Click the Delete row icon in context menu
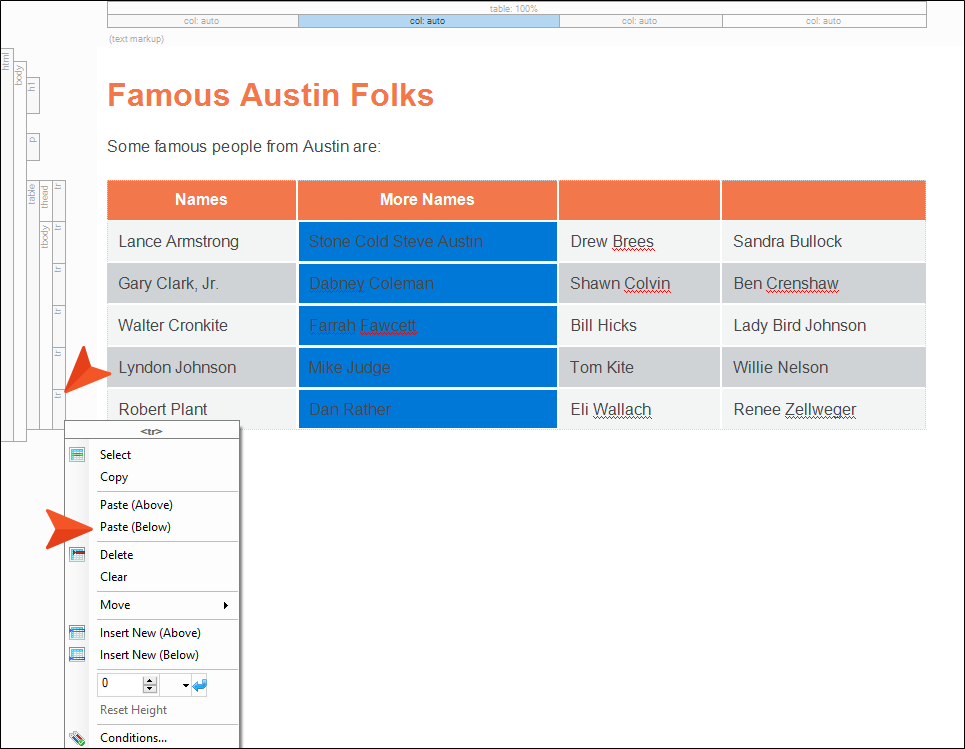This screenshot has width=965, height=749. (77, 555)
